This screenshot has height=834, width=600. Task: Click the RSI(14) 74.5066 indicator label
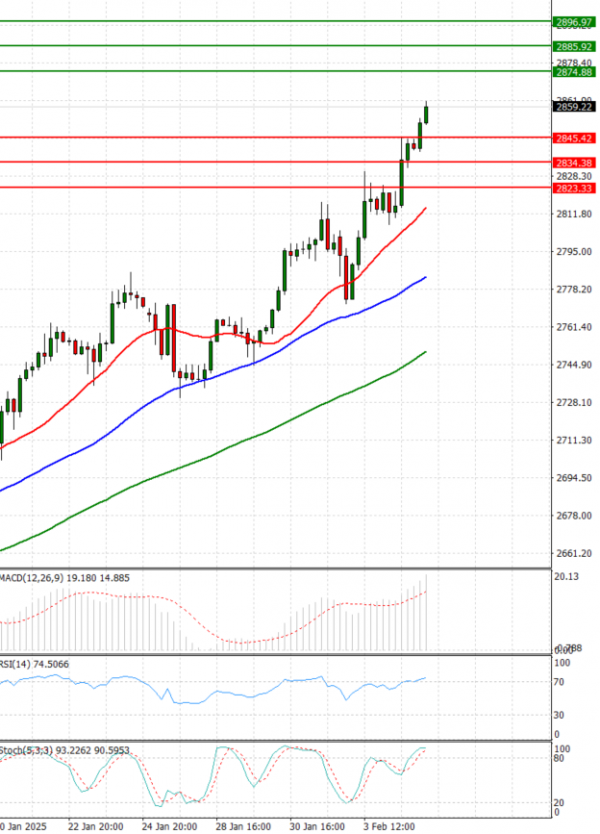click(x=35, y=664)
